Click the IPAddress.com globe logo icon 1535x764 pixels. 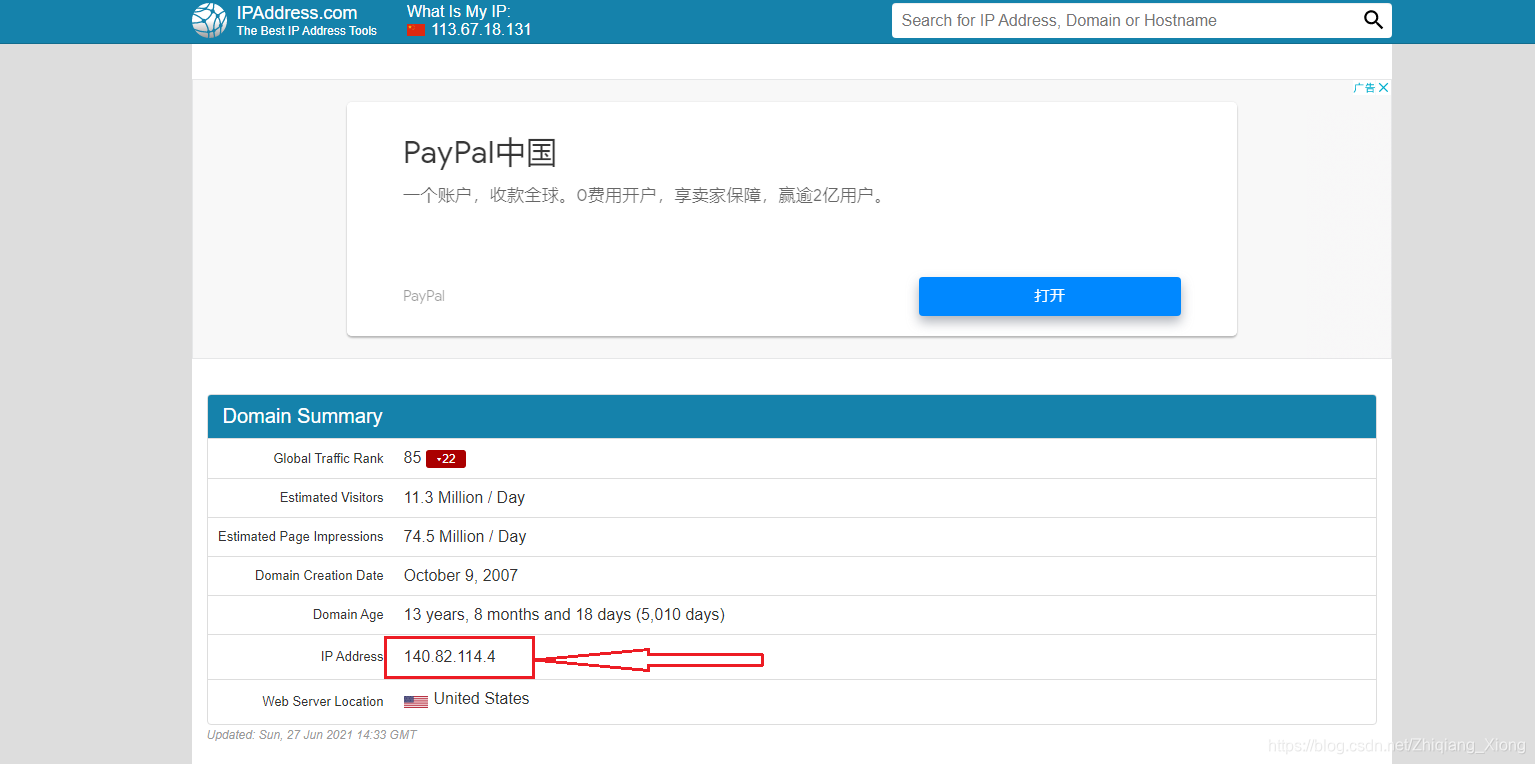(208, 20)
